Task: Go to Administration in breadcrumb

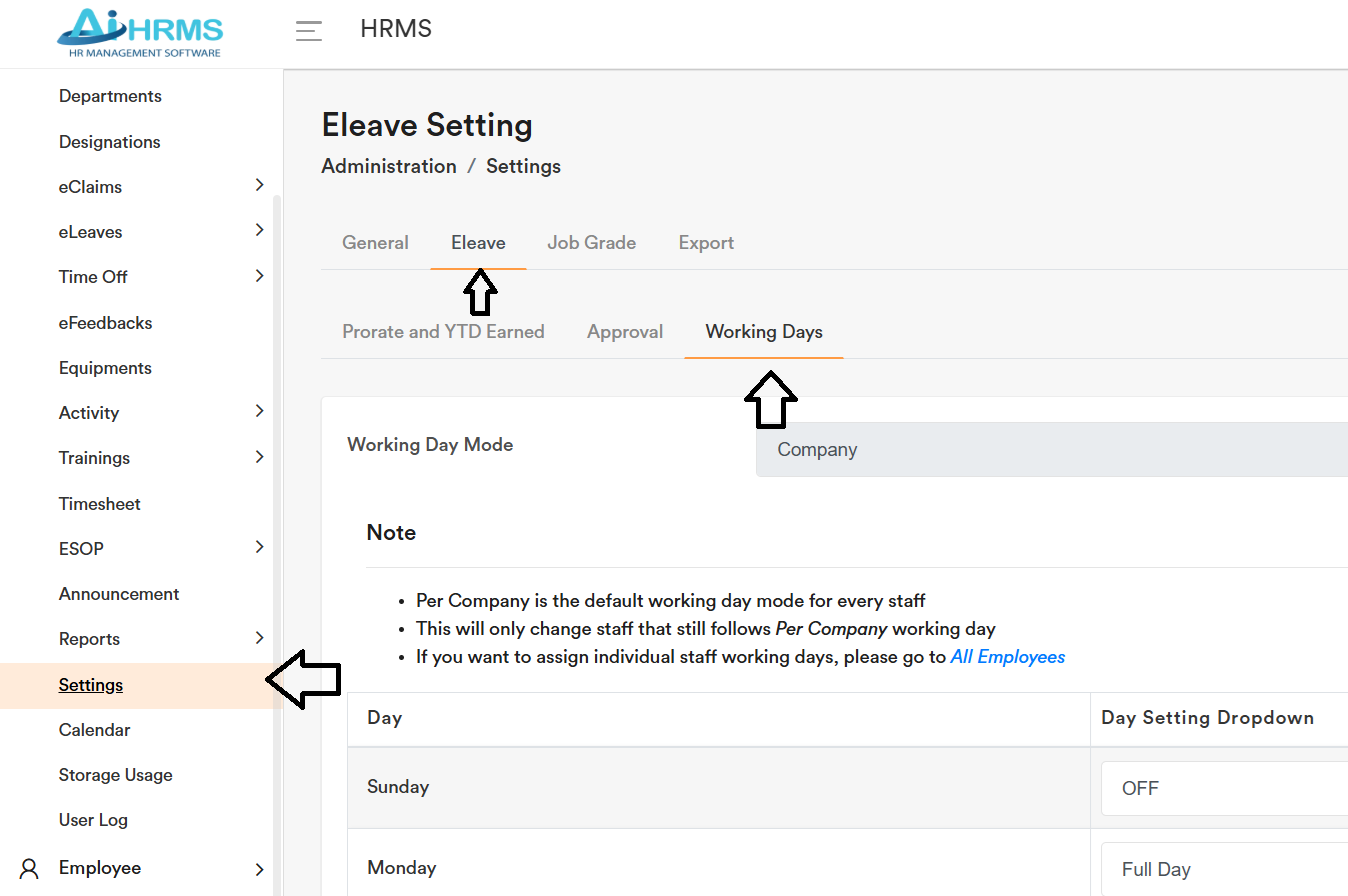Action: coord(389,167)
